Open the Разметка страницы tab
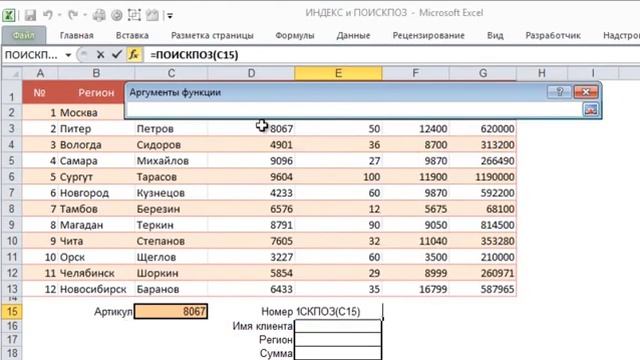Screen dimensions: 640x360 212,36
